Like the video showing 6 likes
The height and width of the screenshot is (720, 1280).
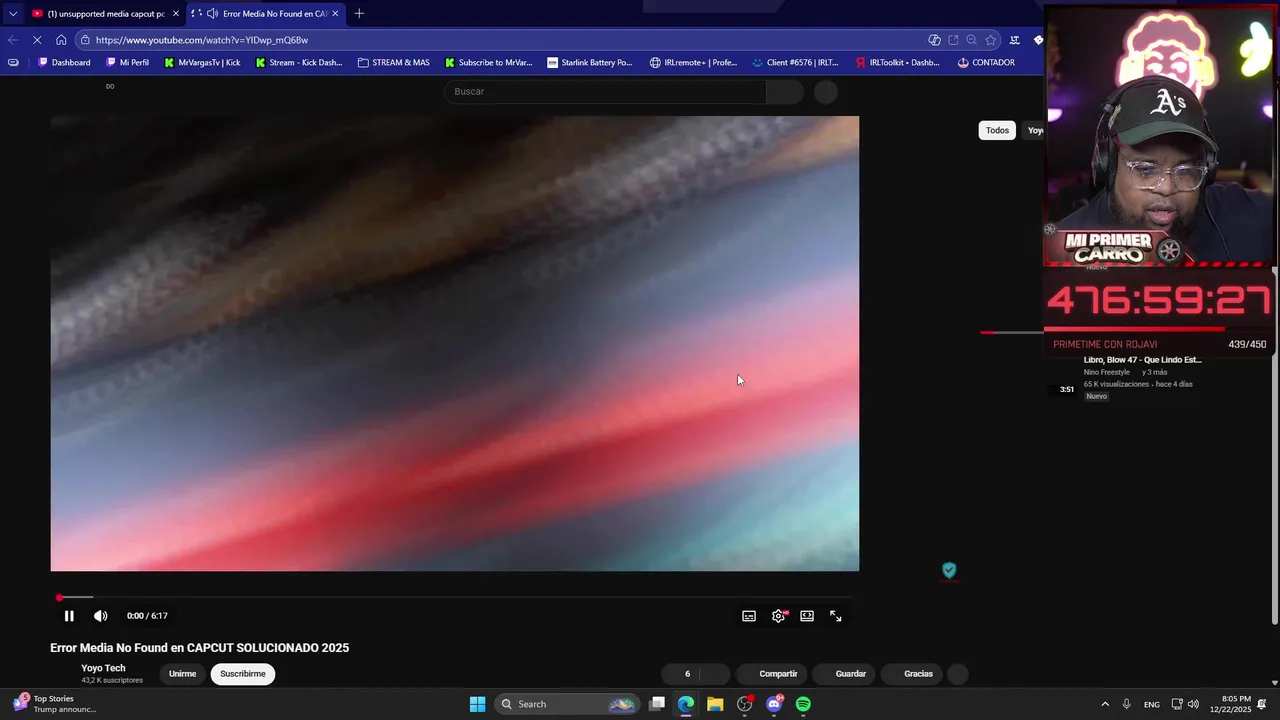point(680,674)
